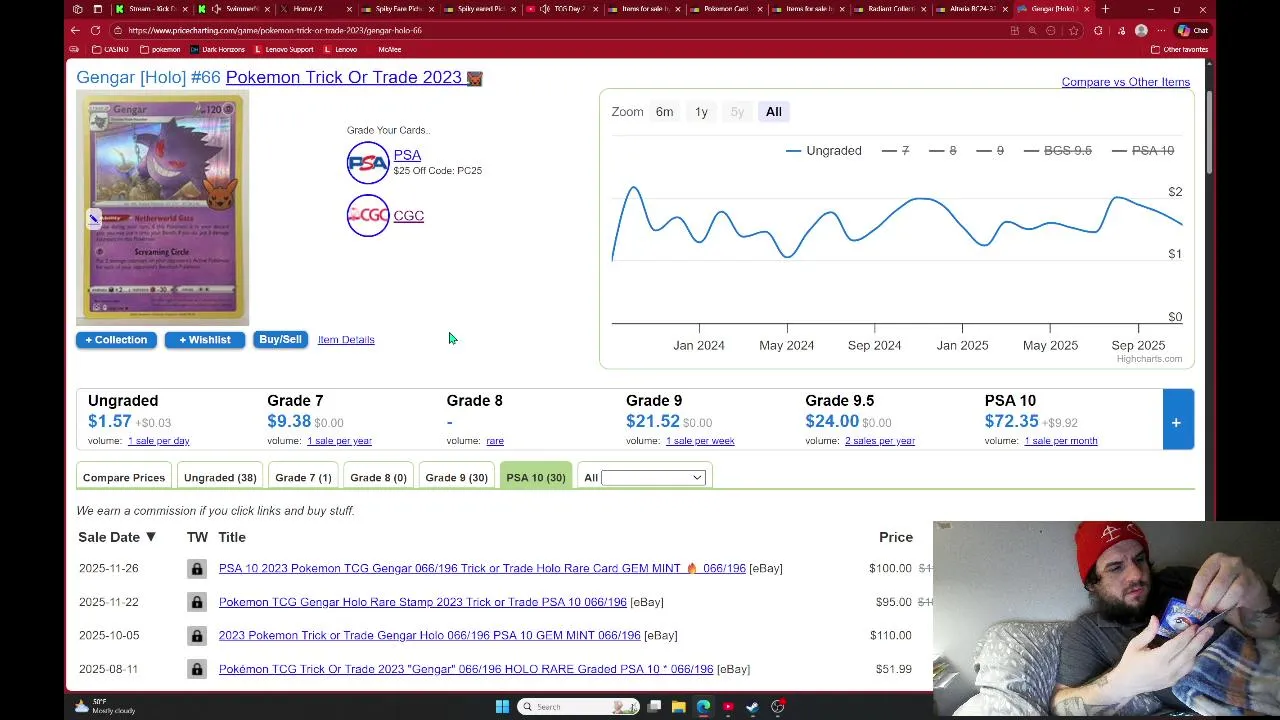Open the CASINO bookmarks folder
1280x720 pixels.
(110, 49)
